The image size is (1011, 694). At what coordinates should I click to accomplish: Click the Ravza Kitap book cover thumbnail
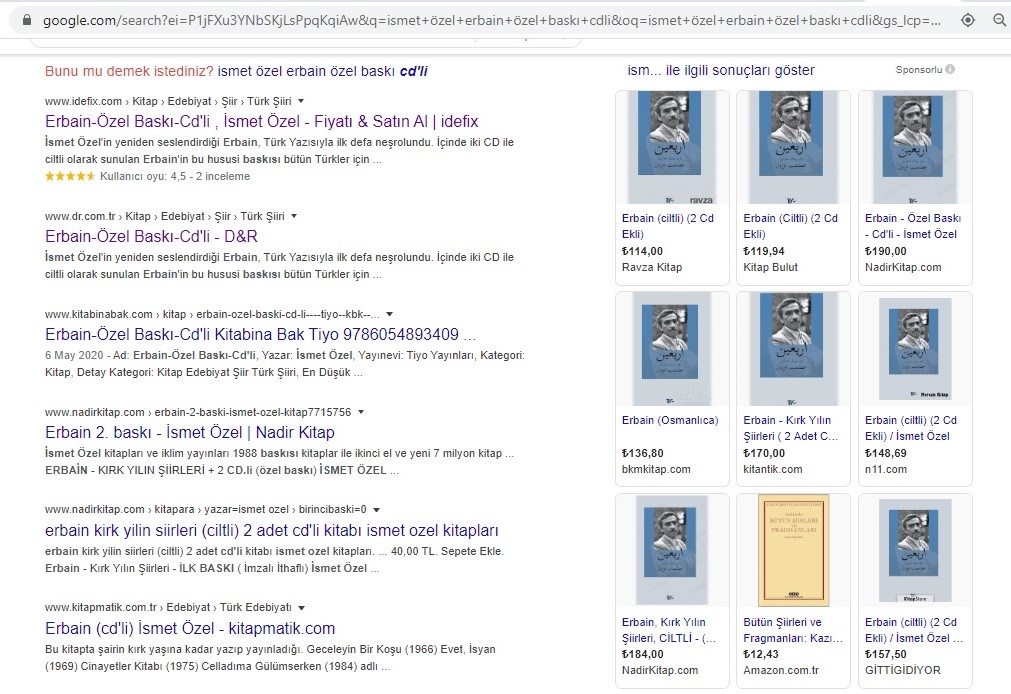(672, 147)
